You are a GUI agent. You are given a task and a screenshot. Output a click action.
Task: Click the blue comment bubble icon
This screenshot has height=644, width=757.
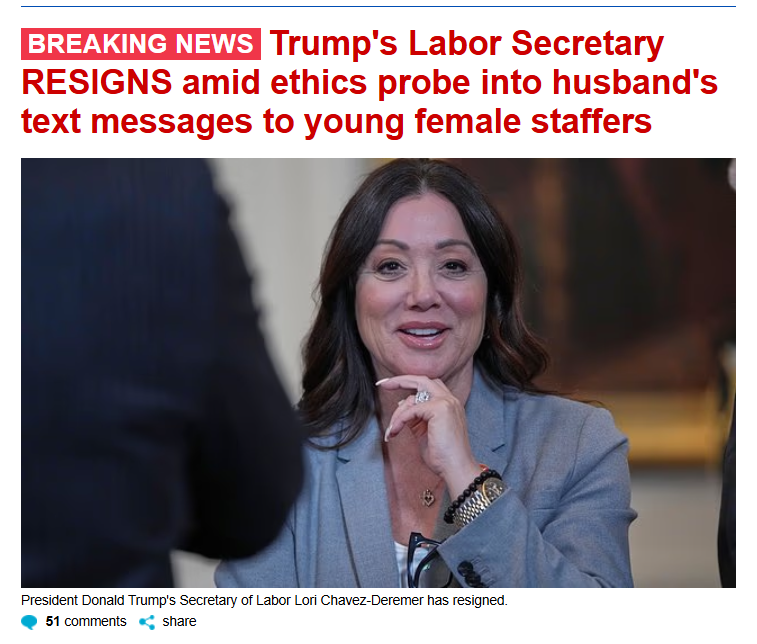[x=29, y=622]
